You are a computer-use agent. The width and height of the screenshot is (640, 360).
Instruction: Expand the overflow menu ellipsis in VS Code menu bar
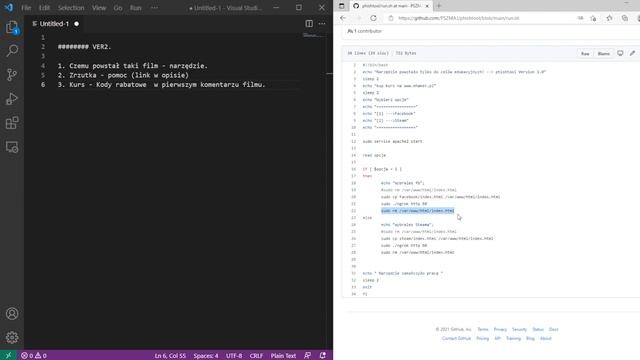[x=154, y=8]
